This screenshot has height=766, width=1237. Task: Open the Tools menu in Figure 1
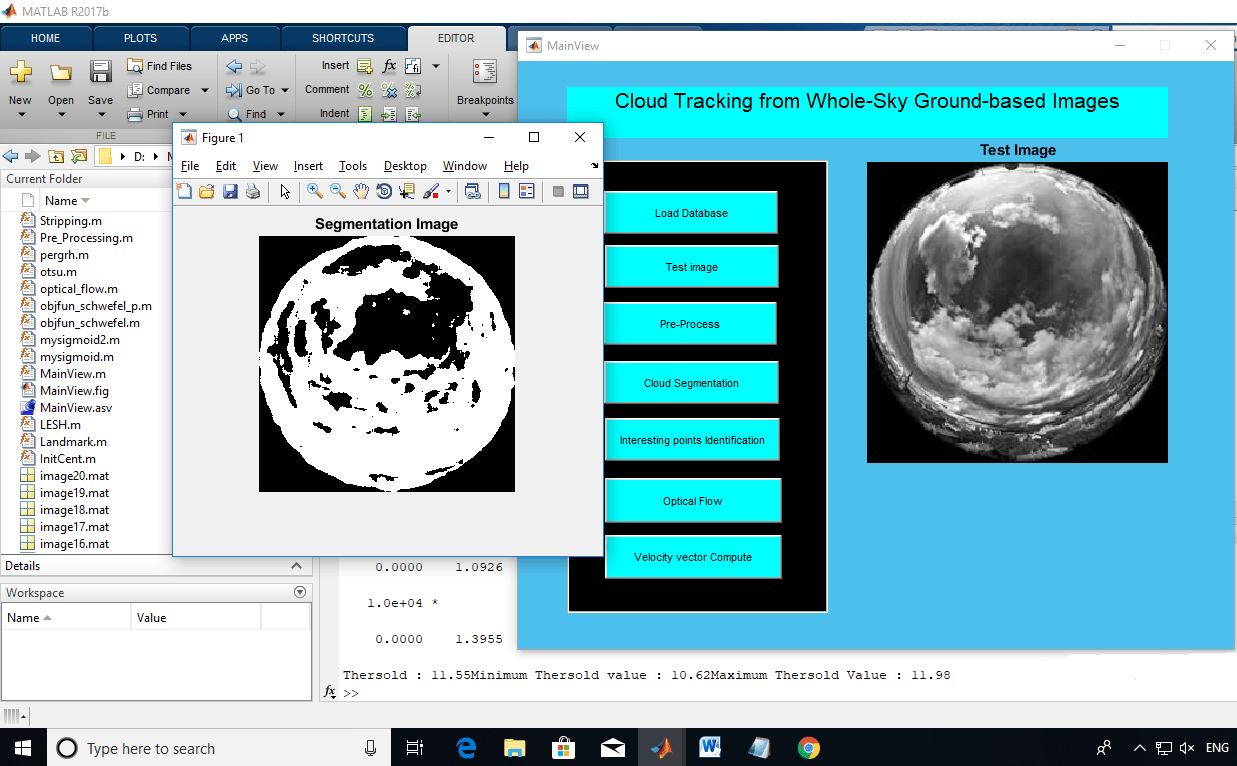(355, 166)
